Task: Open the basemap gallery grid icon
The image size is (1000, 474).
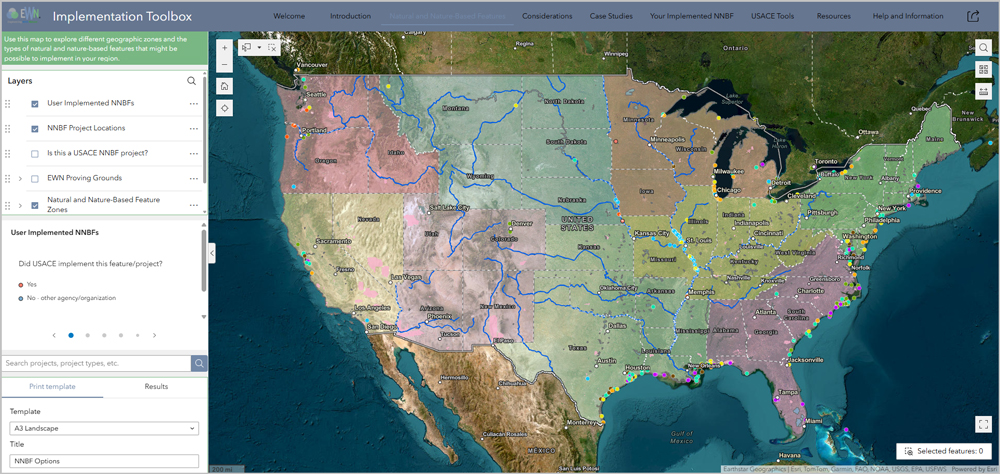Action: pos(983,70)
